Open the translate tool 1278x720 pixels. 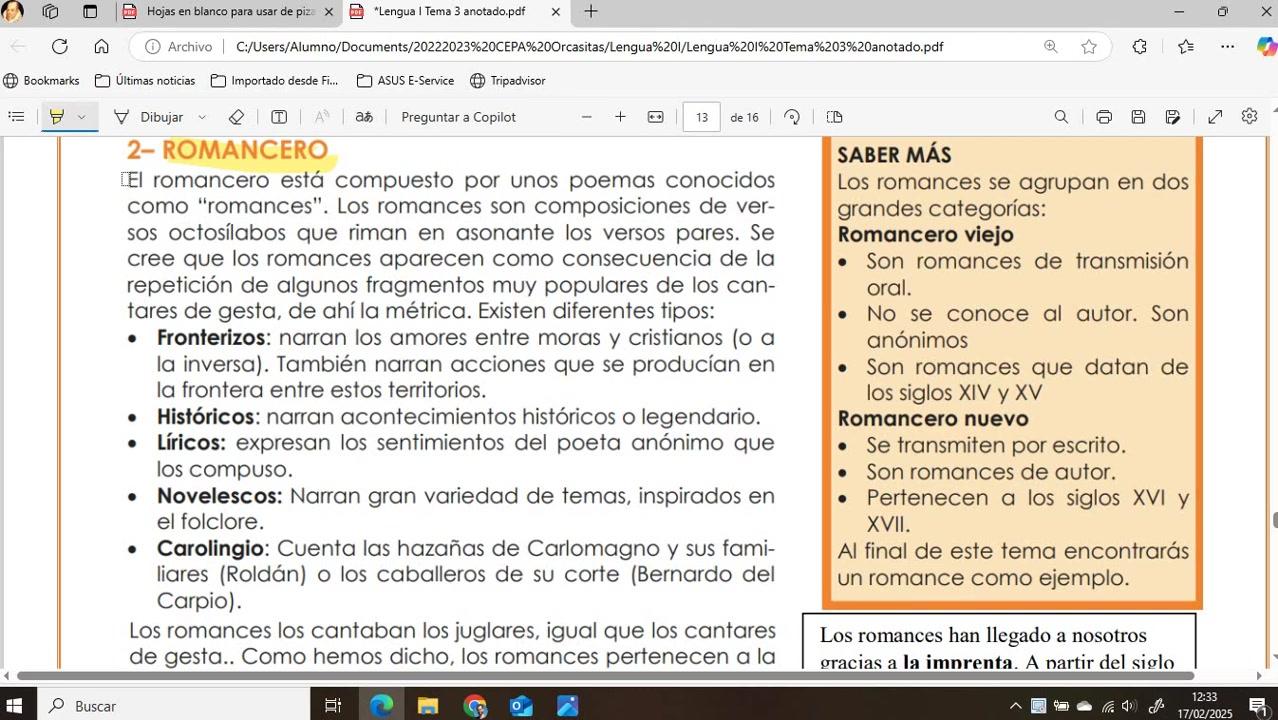click(x=364, y=117)
